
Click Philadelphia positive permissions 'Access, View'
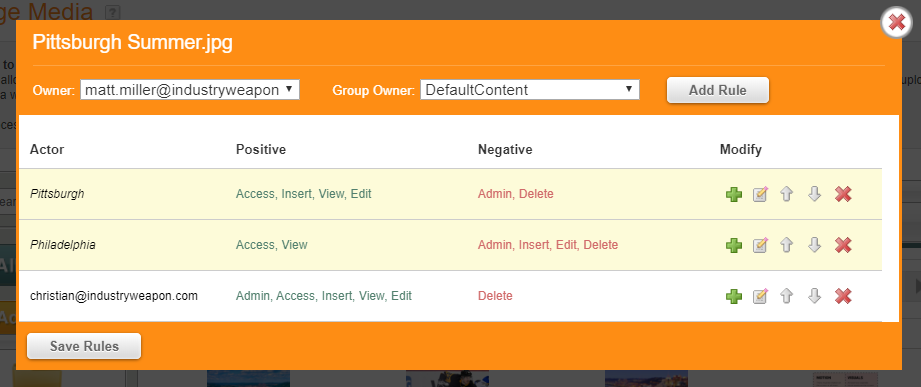271,245
